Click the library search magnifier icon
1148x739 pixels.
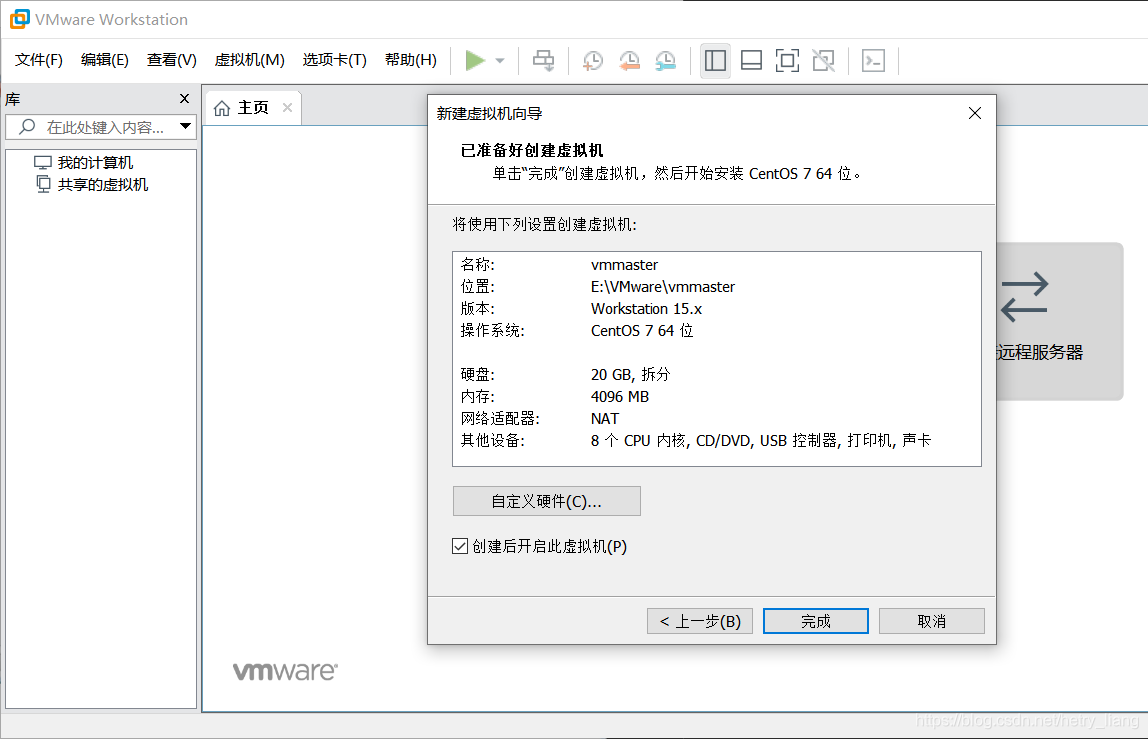27,127
